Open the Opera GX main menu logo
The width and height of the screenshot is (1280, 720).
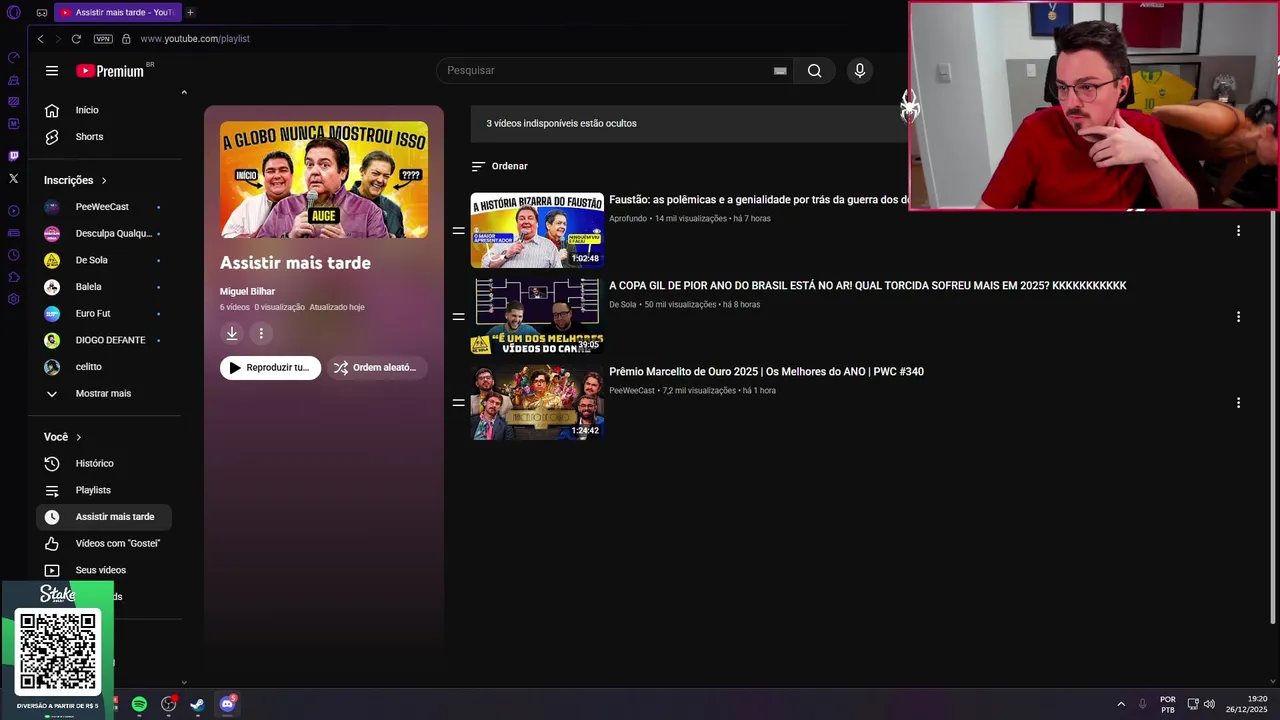coord(13,12)
